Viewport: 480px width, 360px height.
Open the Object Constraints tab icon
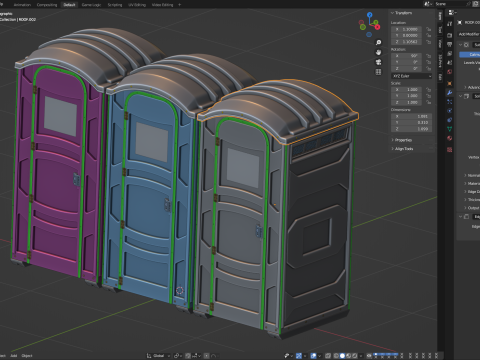pos(449,120)
